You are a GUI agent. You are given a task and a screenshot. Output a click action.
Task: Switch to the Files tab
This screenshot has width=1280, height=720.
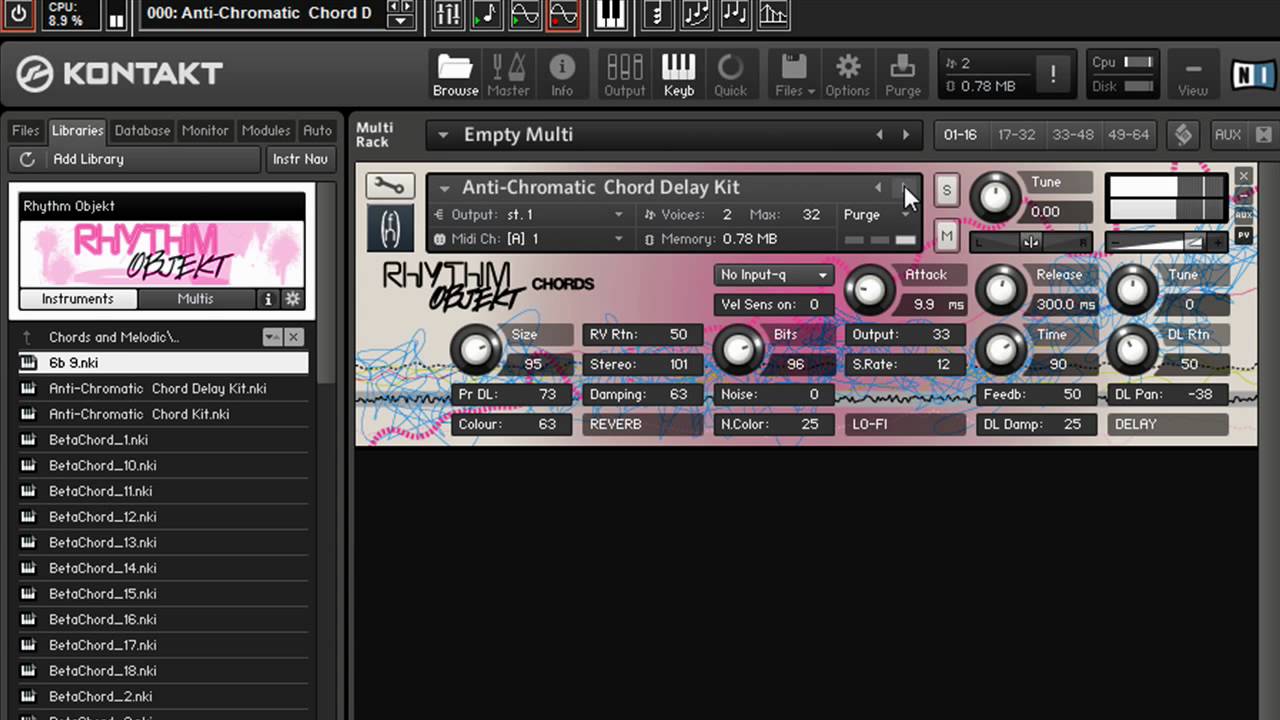[25, 130]
